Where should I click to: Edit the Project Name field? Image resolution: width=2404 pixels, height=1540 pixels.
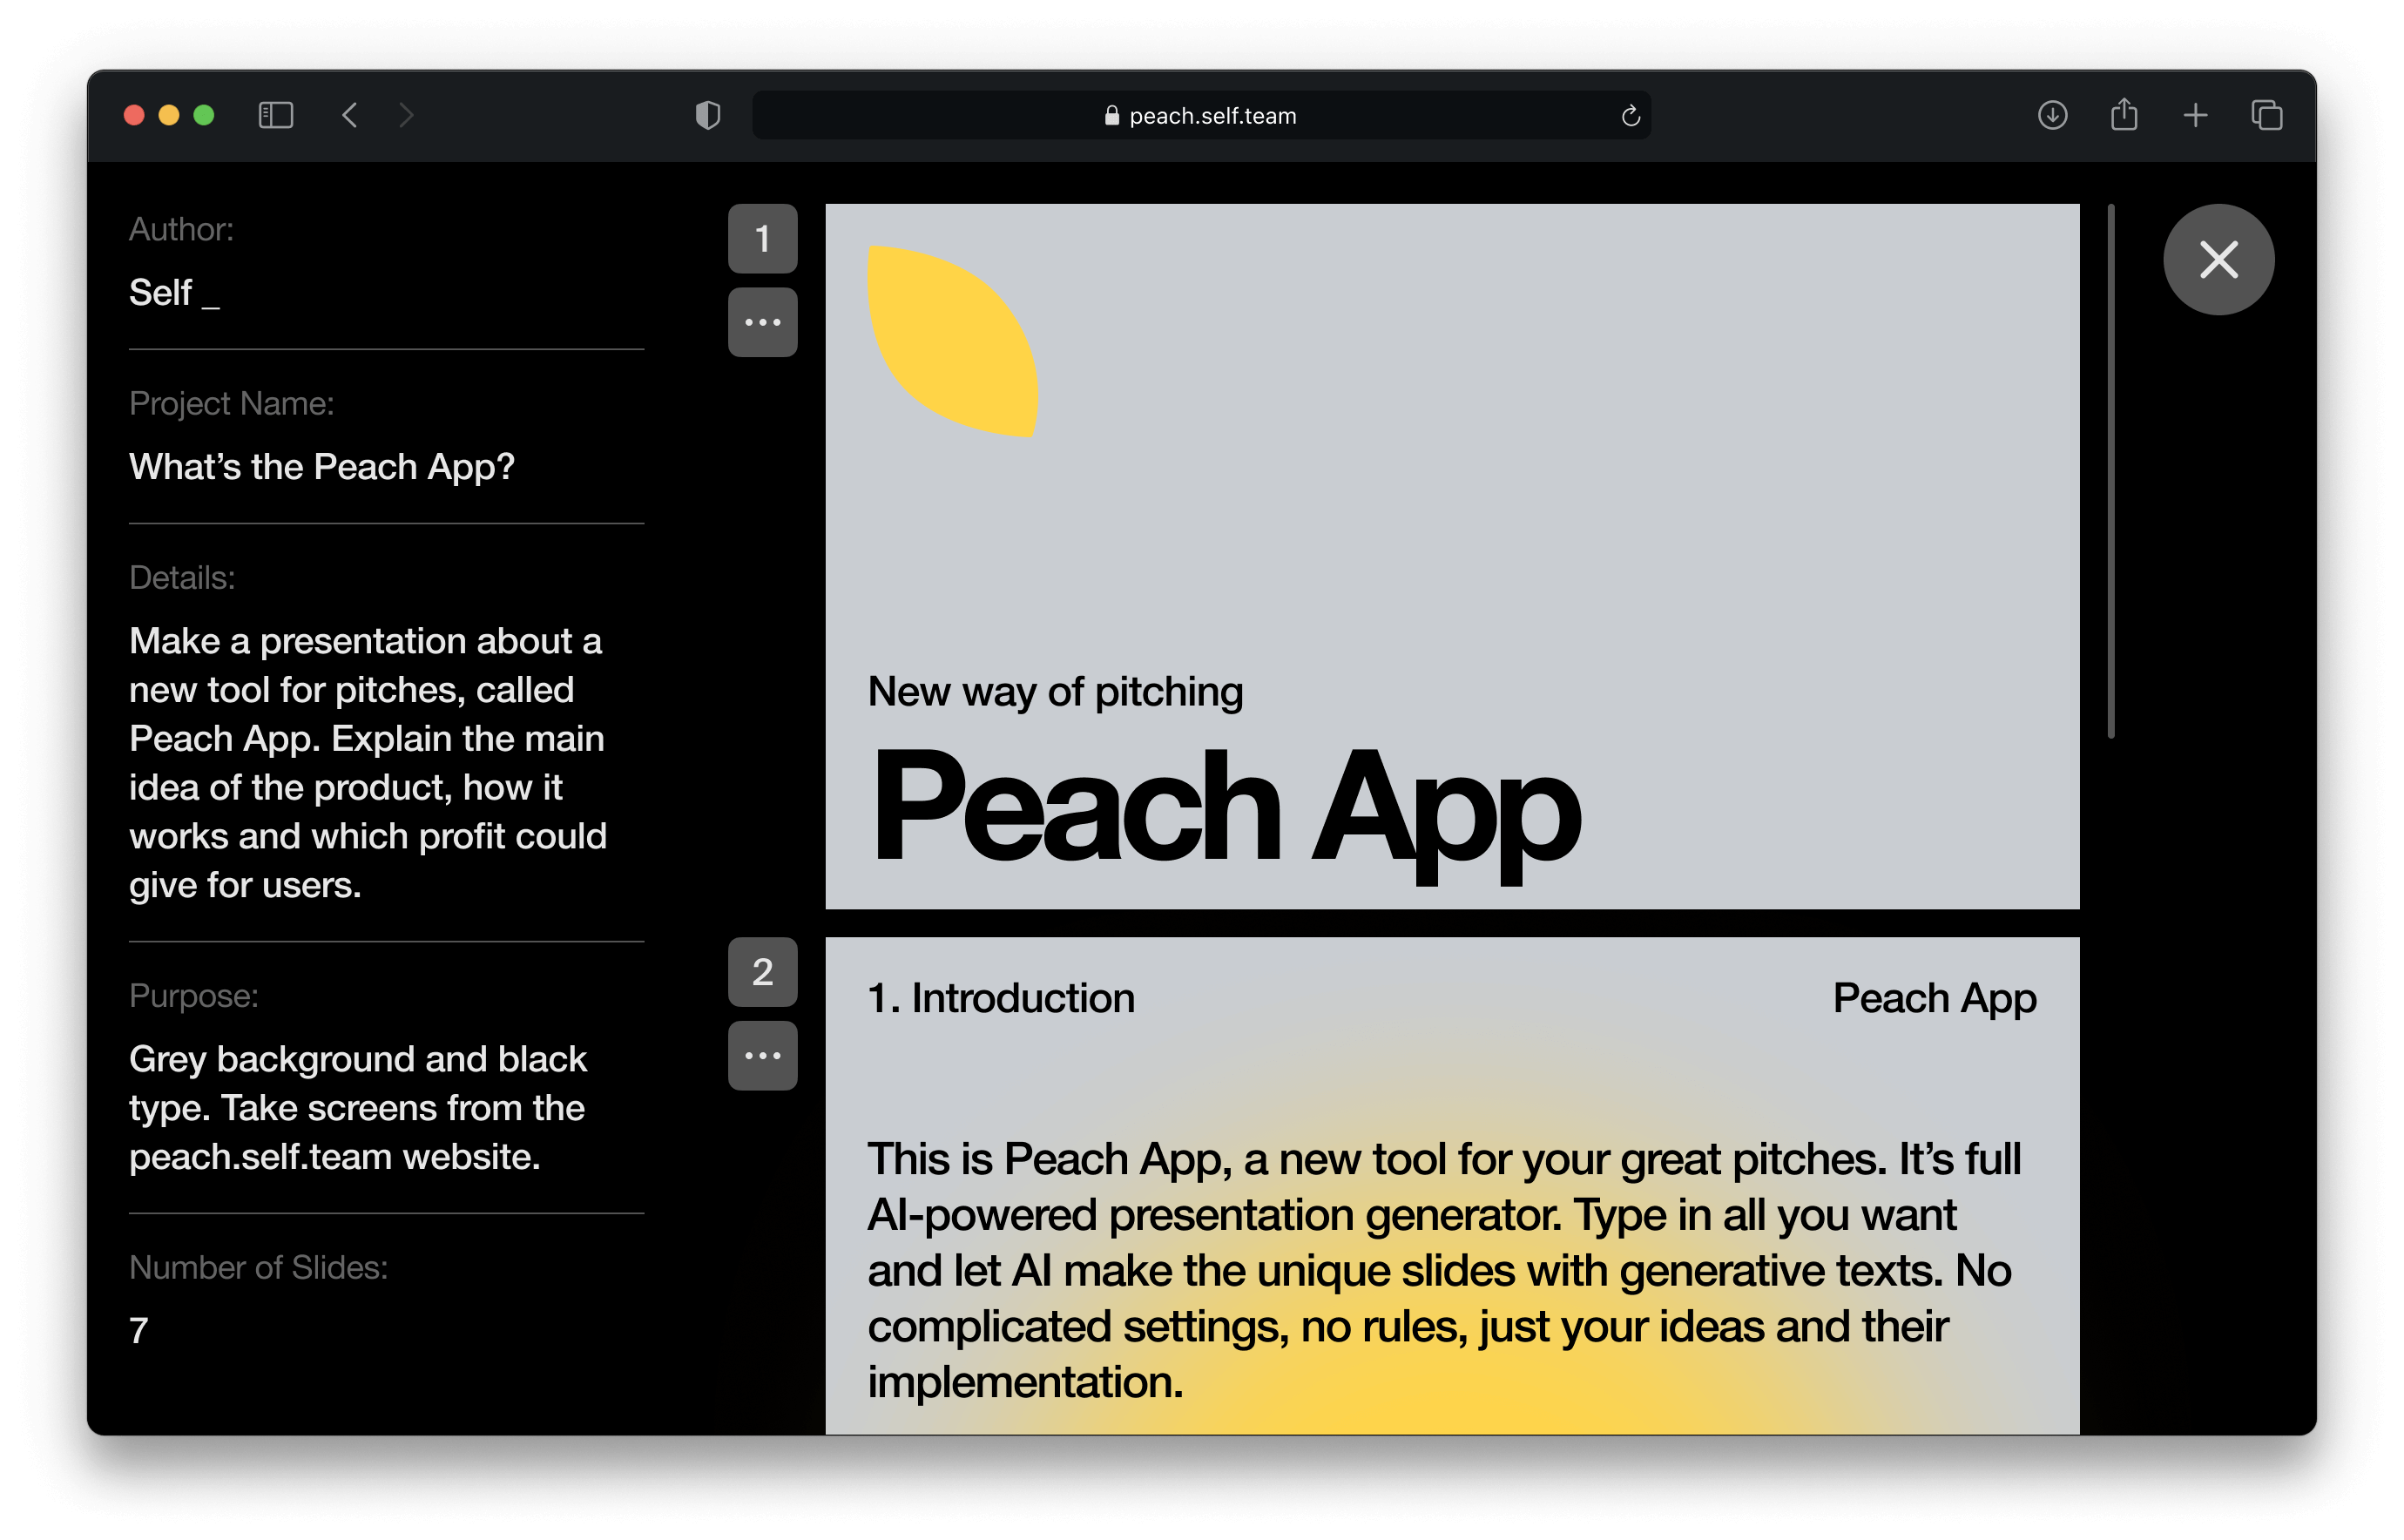pos(321,466)
